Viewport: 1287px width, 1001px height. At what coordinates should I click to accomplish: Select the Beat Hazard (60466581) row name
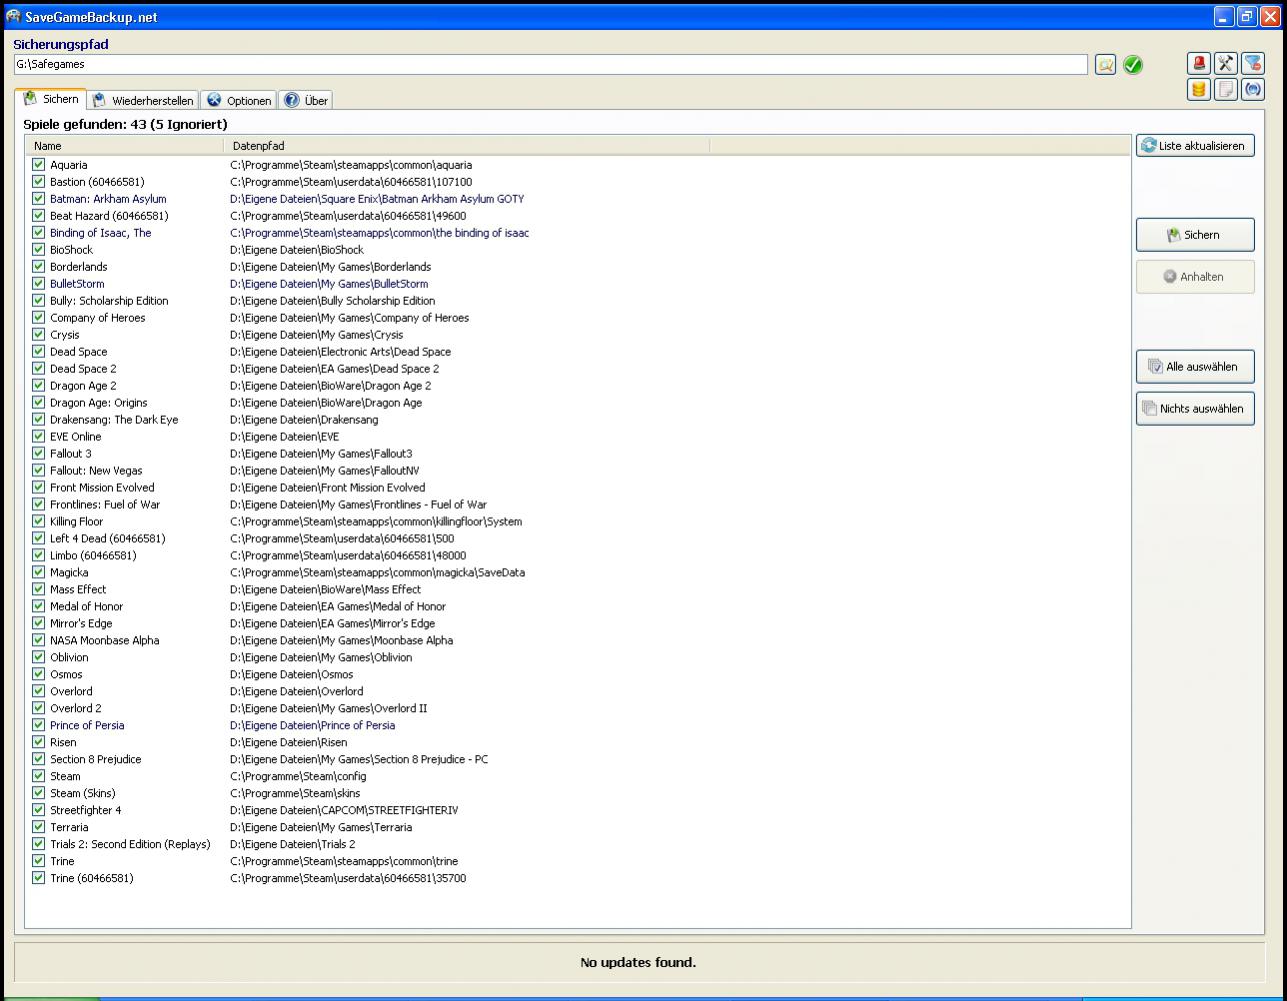click(109, 216)
